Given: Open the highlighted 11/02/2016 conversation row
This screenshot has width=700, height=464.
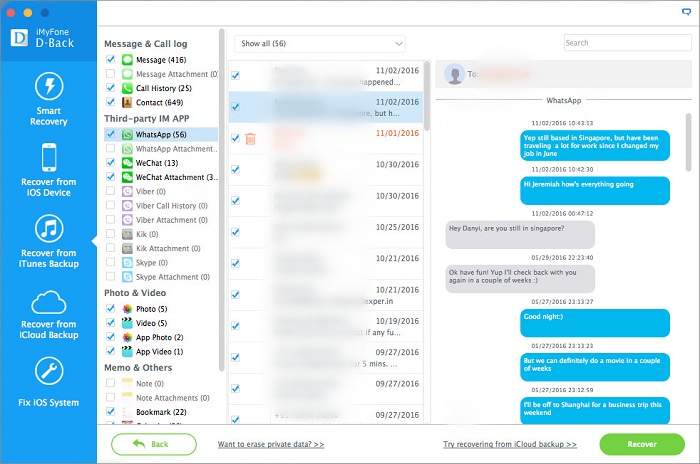Looking at the screenshot, I should 326,107.
